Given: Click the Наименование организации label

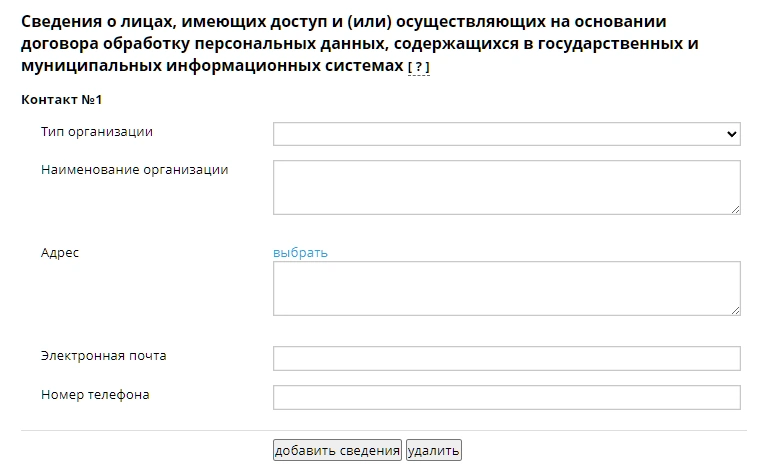Looking at the screenshot, I should click(x=134, y=170).
